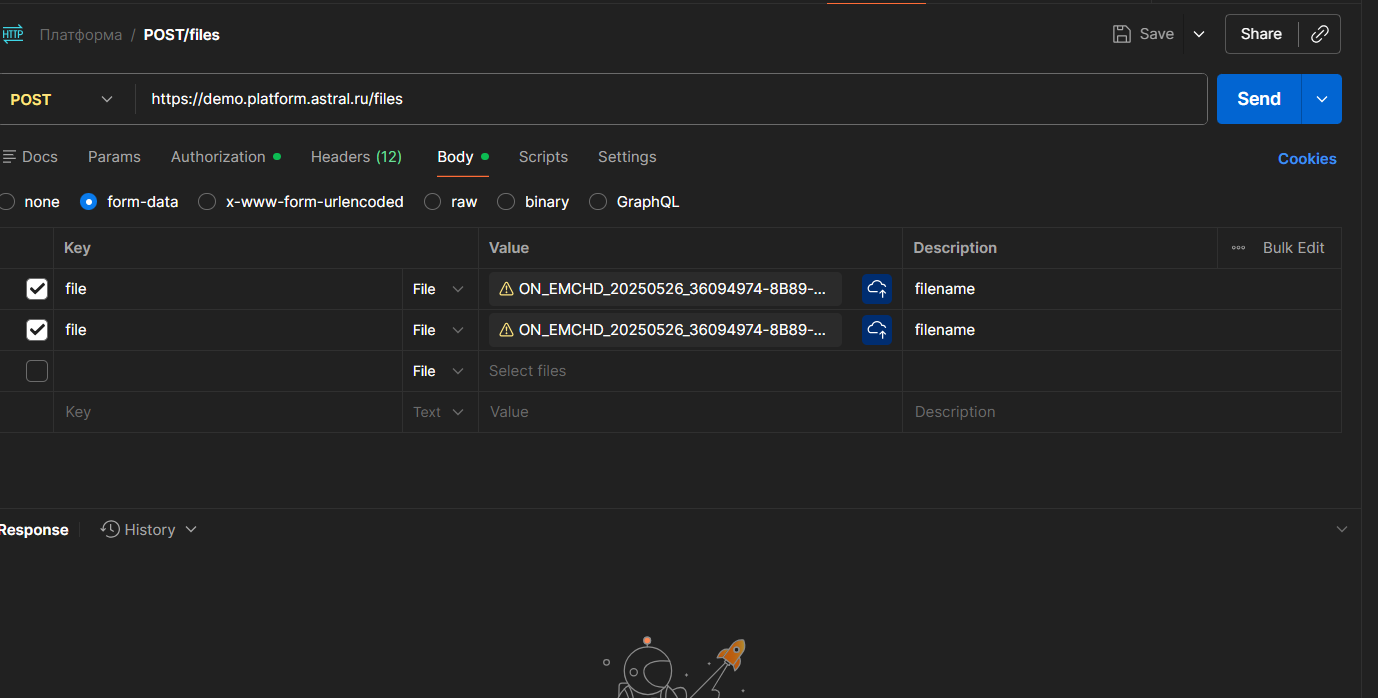Image resolution: width=1378 pixels, height=698 pixels.
Task: Open the Headers (12) tab
Action: [356, 157]
